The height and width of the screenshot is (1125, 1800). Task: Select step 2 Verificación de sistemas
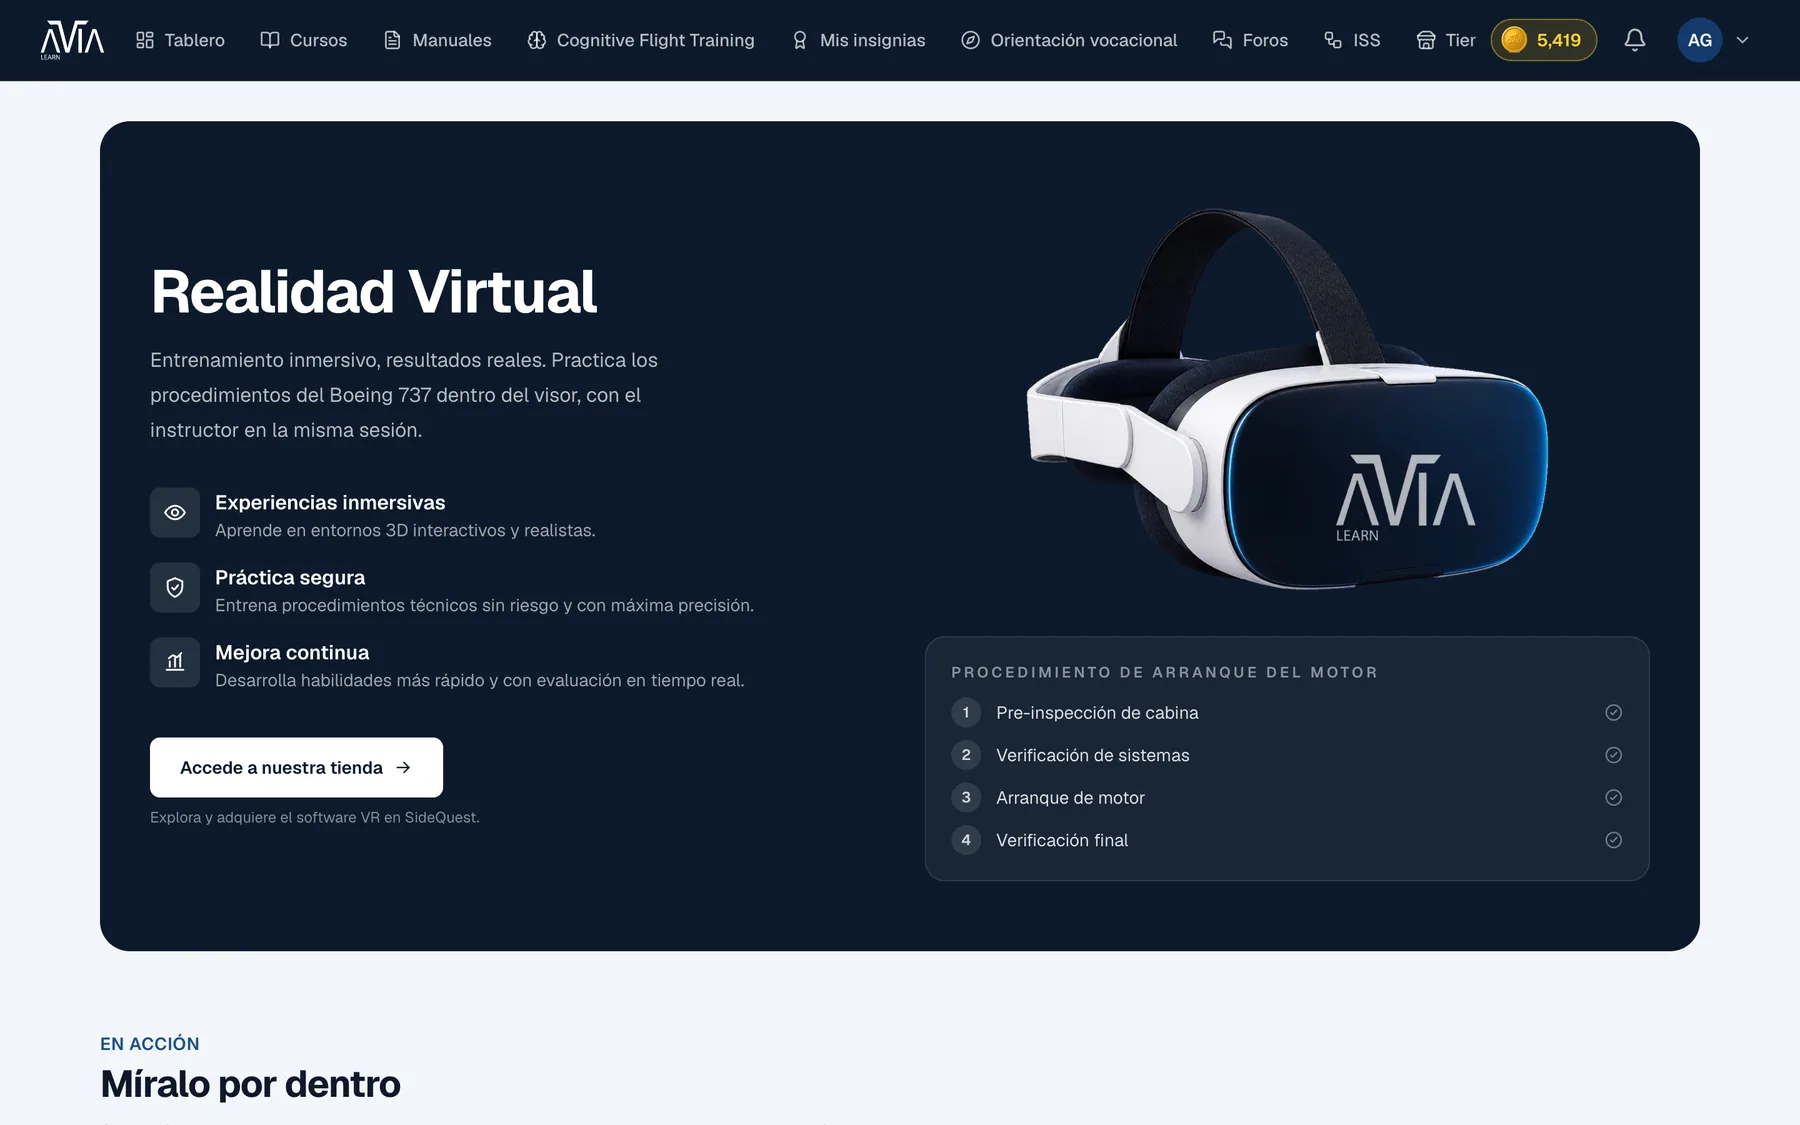pyautogui.click(x=1287, y=755)
